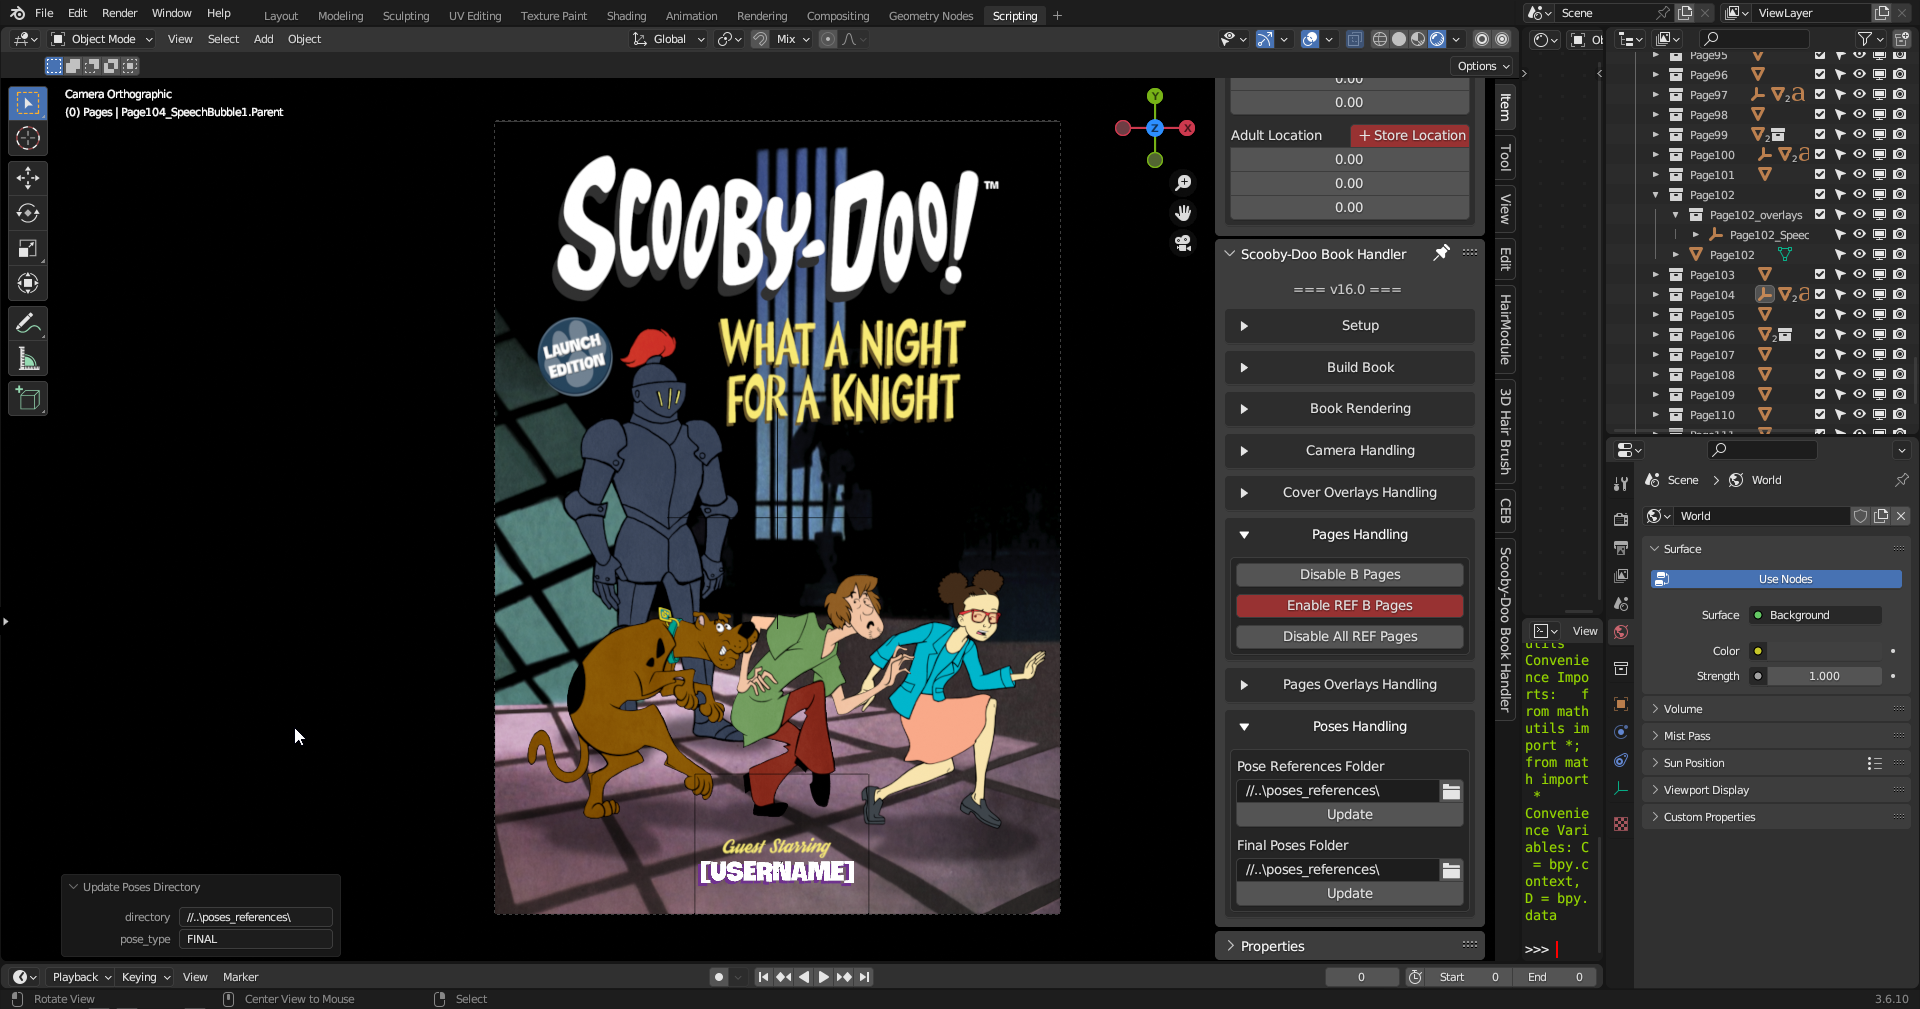Click the outliner filter funnel icon
1920x1009 pixels.
click(x=1864, y=39)
